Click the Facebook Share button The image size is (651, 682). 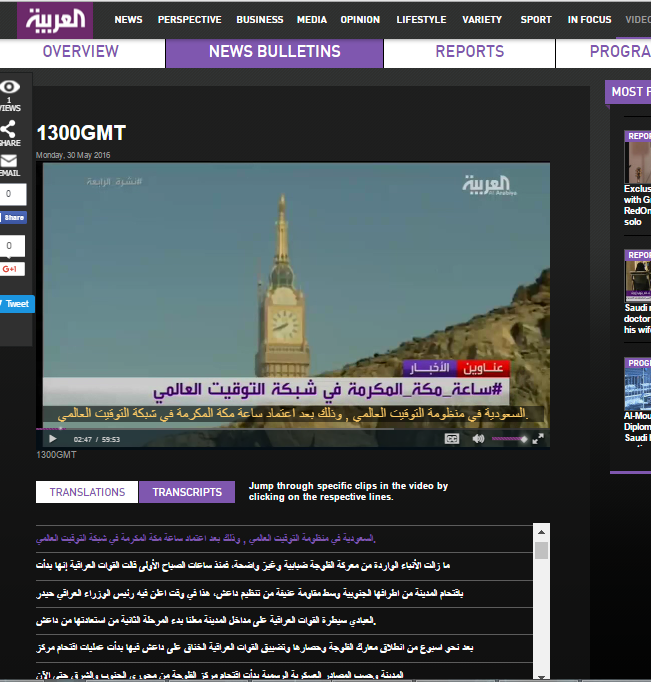pyautogui.click(x=13, y=217)
